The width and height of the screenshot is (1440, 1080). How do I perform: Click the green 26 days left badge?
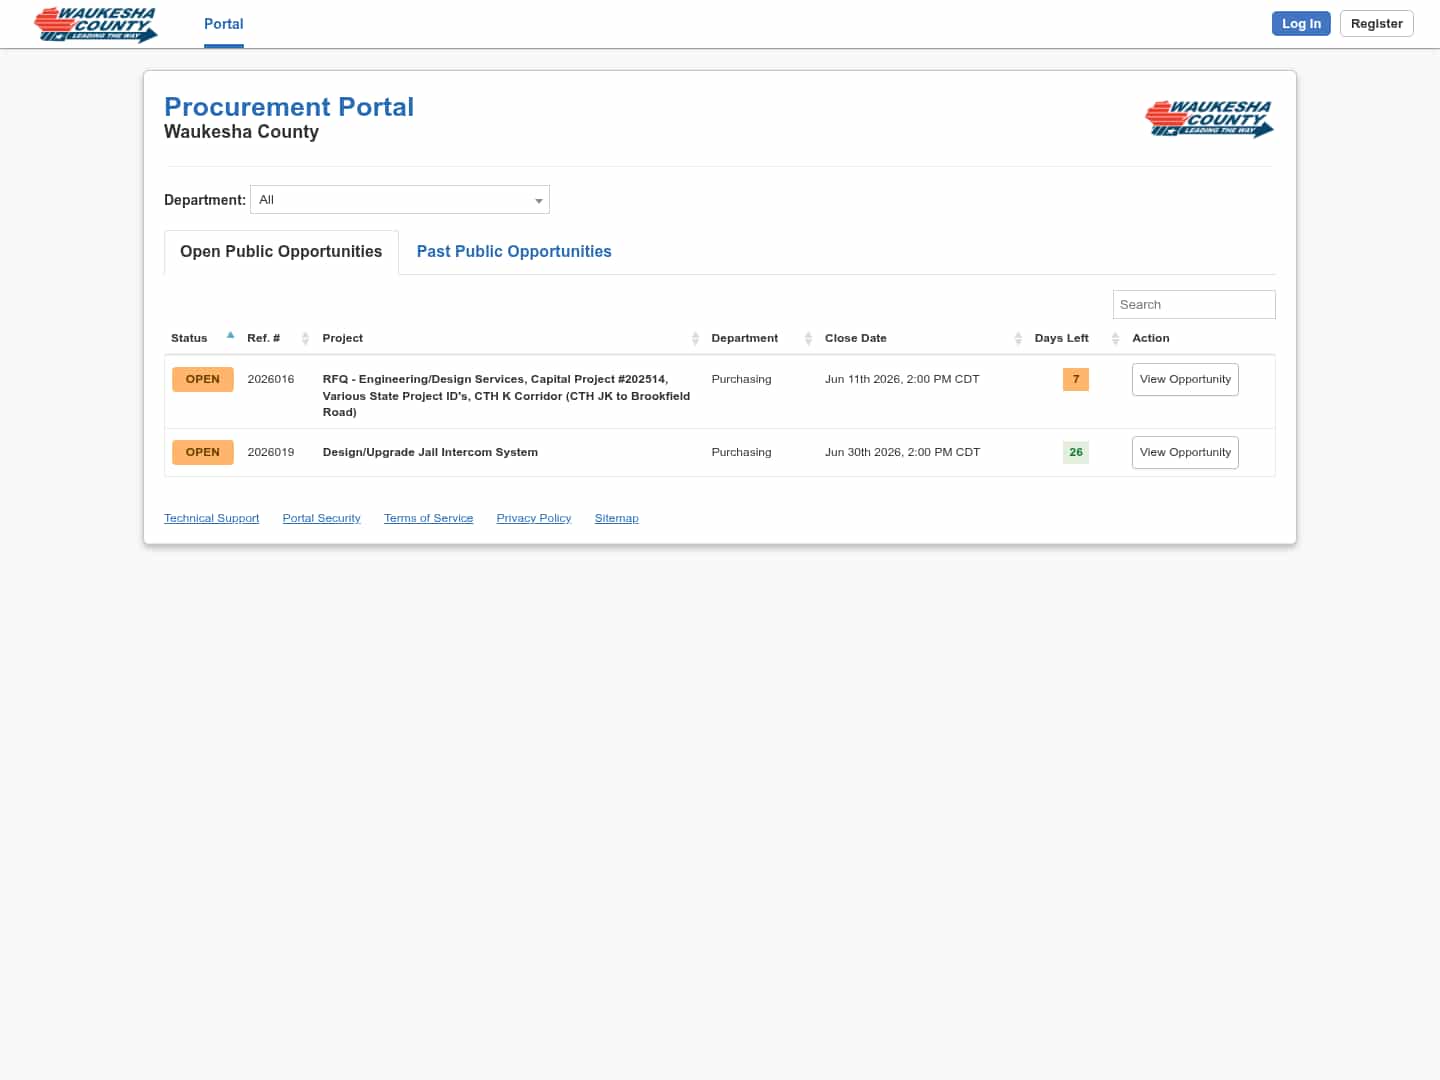1076,453
